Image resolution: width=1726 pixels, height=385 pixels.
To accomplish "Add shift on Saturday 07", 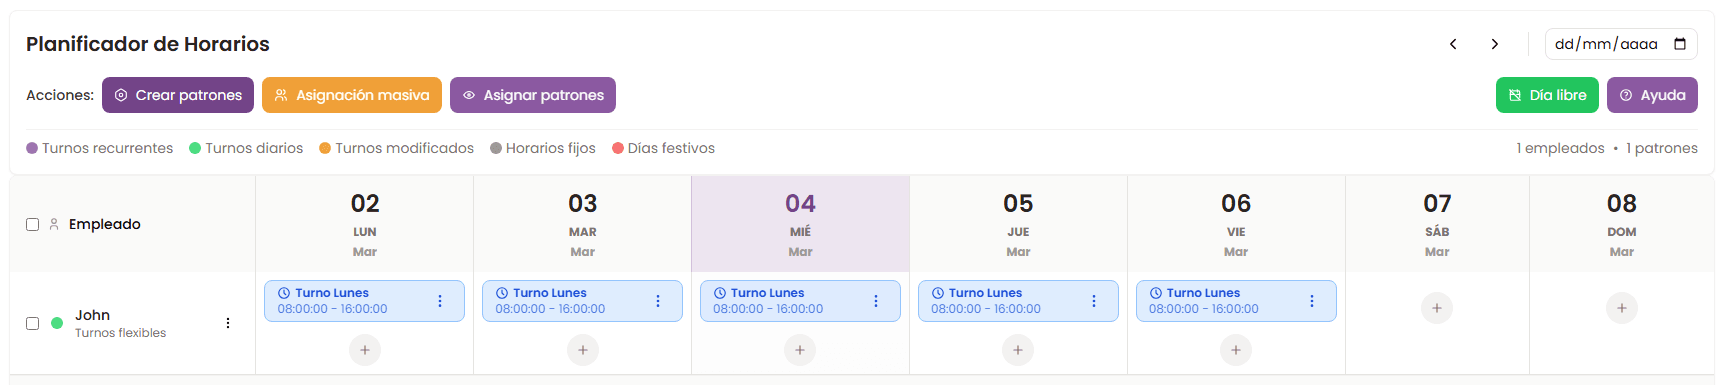I will pos(1437,308).
